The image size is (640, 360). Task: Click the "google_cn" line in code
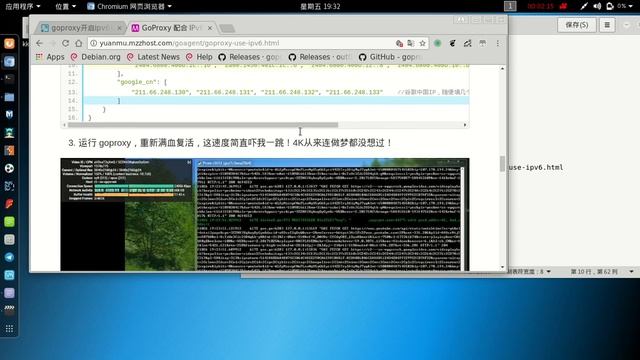(142, 82)
